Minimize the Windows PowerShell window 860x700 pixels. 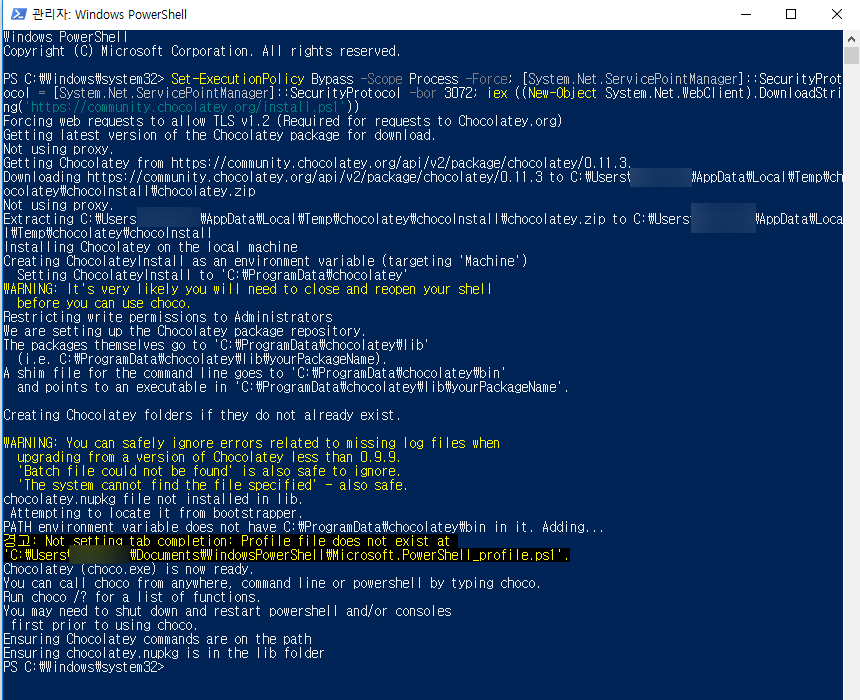point(745,14)
